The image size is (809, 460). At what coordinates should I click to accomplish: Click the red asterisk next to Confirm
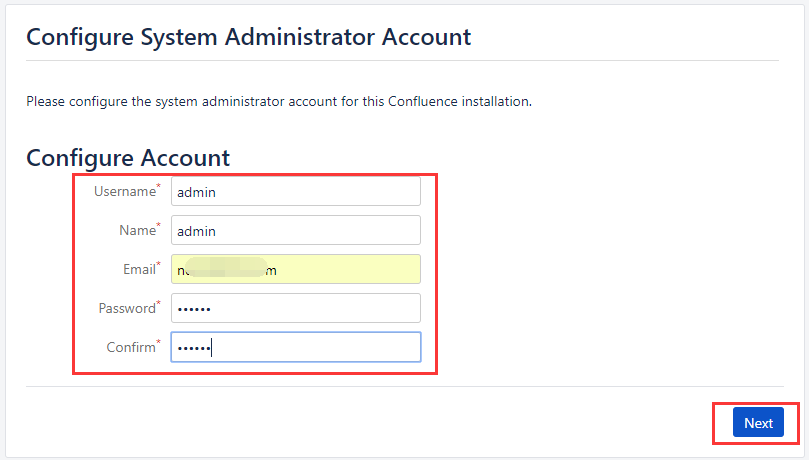158,342
